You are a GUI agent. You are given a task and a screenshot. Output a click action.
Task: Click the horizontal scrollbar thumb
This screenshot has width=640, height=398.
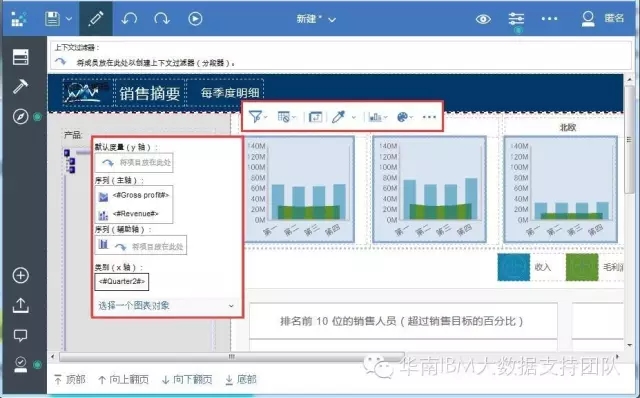(x=231, y=357)
